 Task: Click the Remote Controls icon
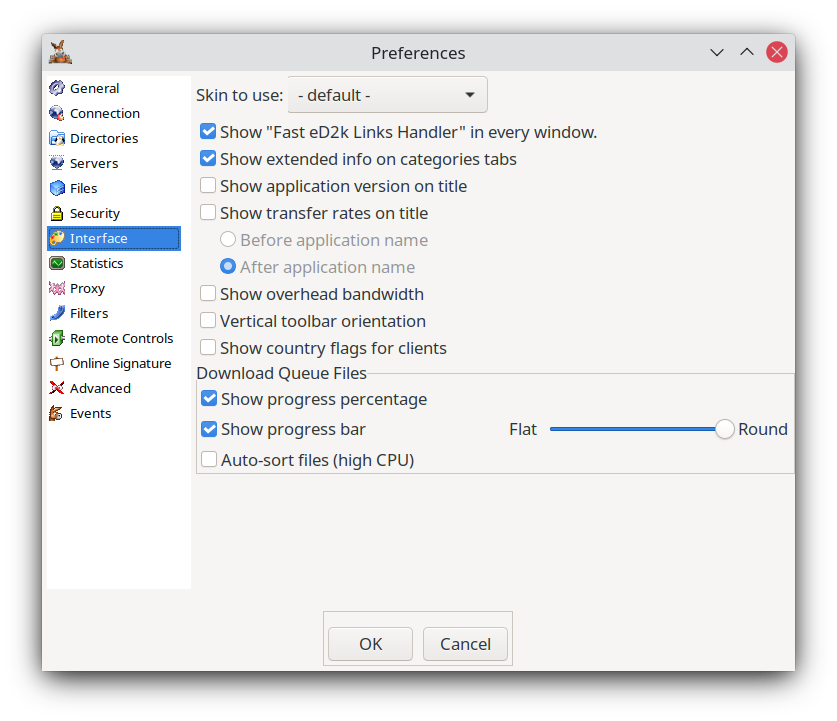pos(57,338)
